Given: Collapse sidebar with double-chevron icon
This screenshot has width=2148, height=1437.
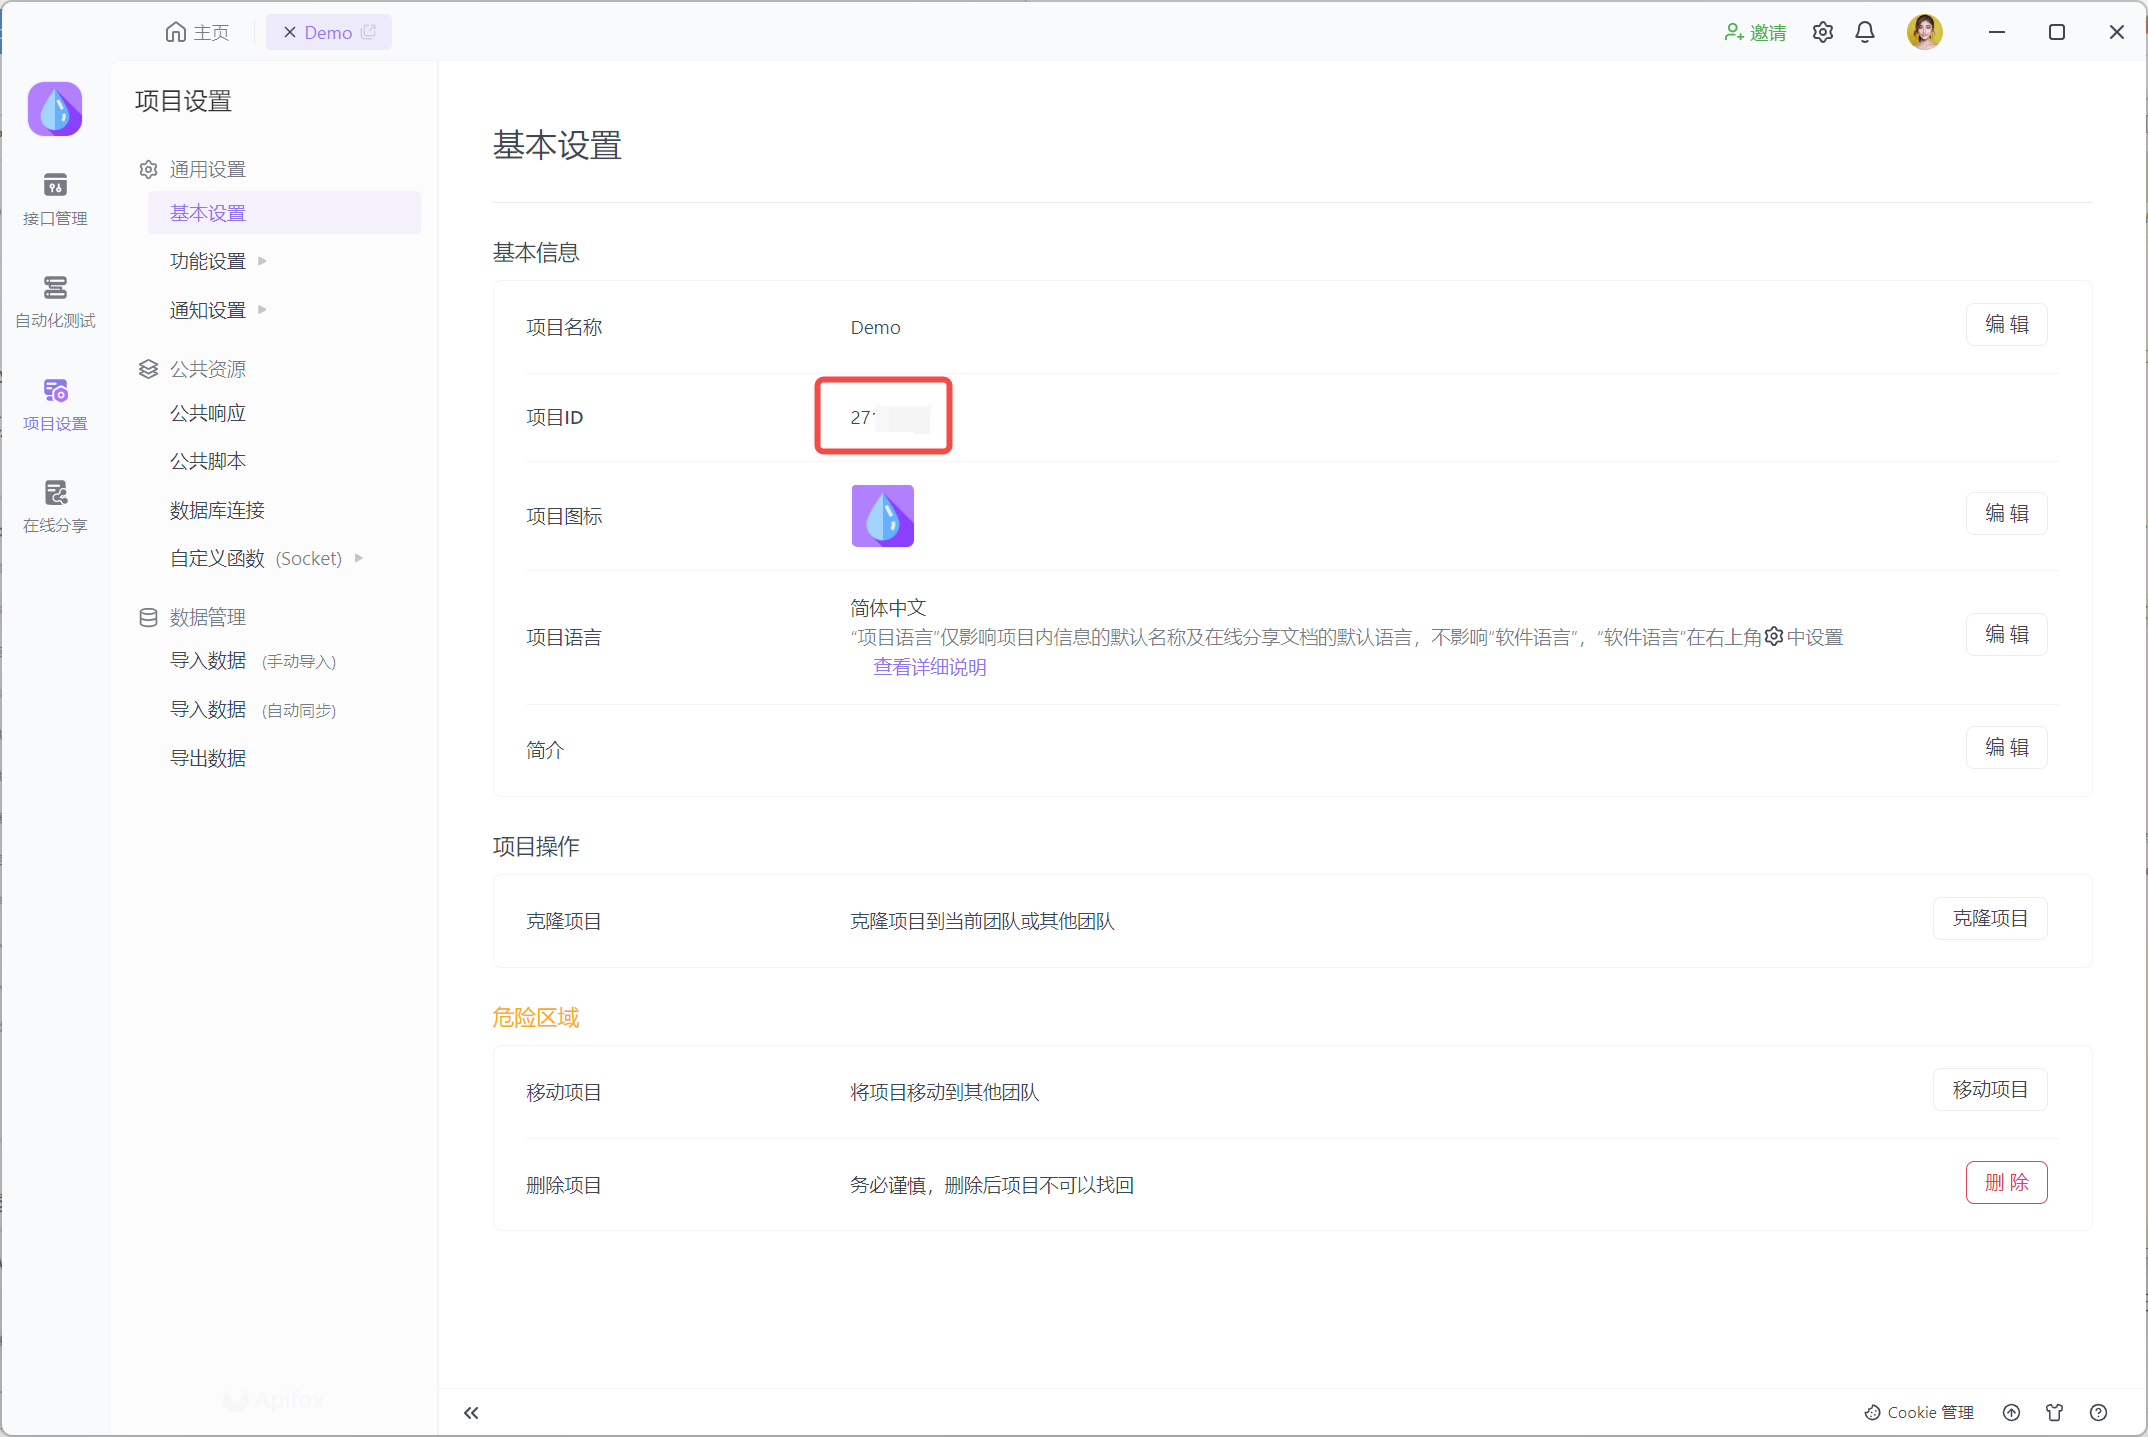Looking at the screenshot, I should [471, 1413].
